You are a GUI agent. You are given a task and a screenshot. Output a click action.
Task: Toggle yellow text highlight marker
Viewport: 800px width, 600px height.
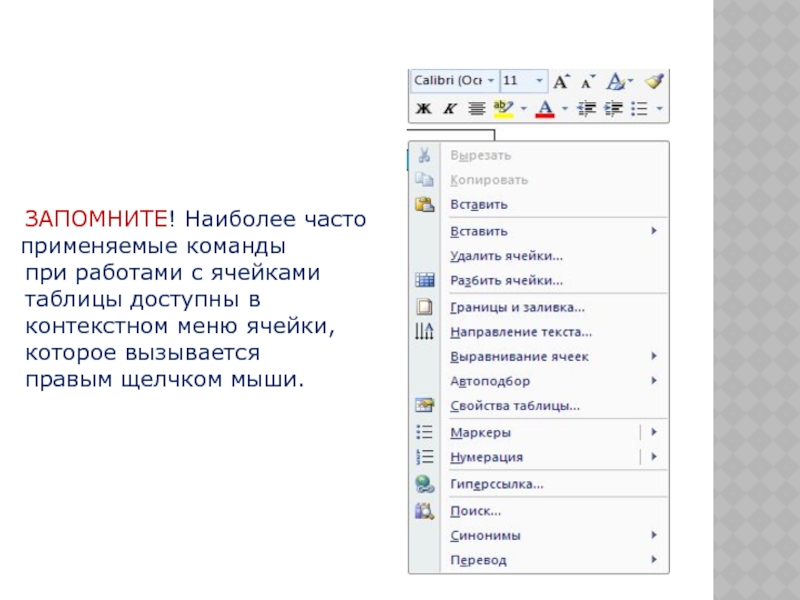(x=503, y=108)
